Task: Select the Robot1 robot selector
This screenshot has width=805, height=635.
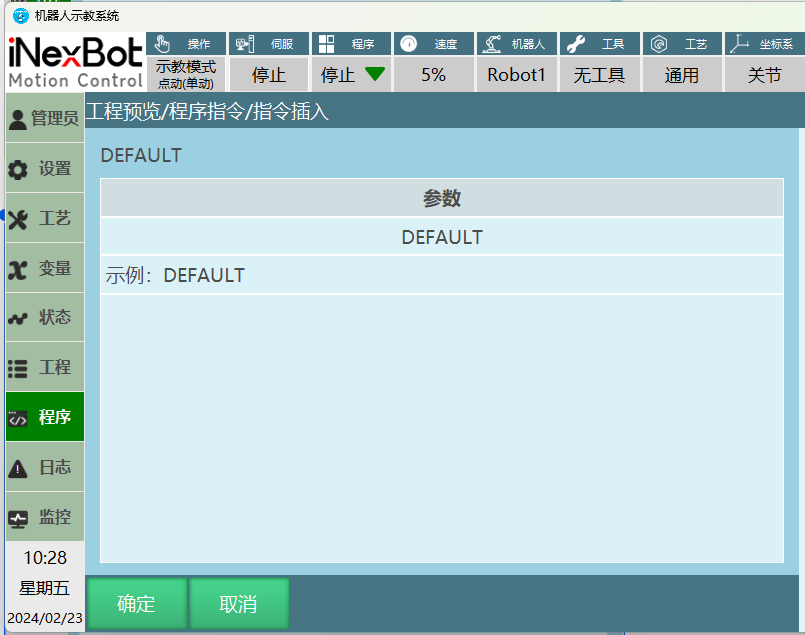Action: tap(516, 75)
